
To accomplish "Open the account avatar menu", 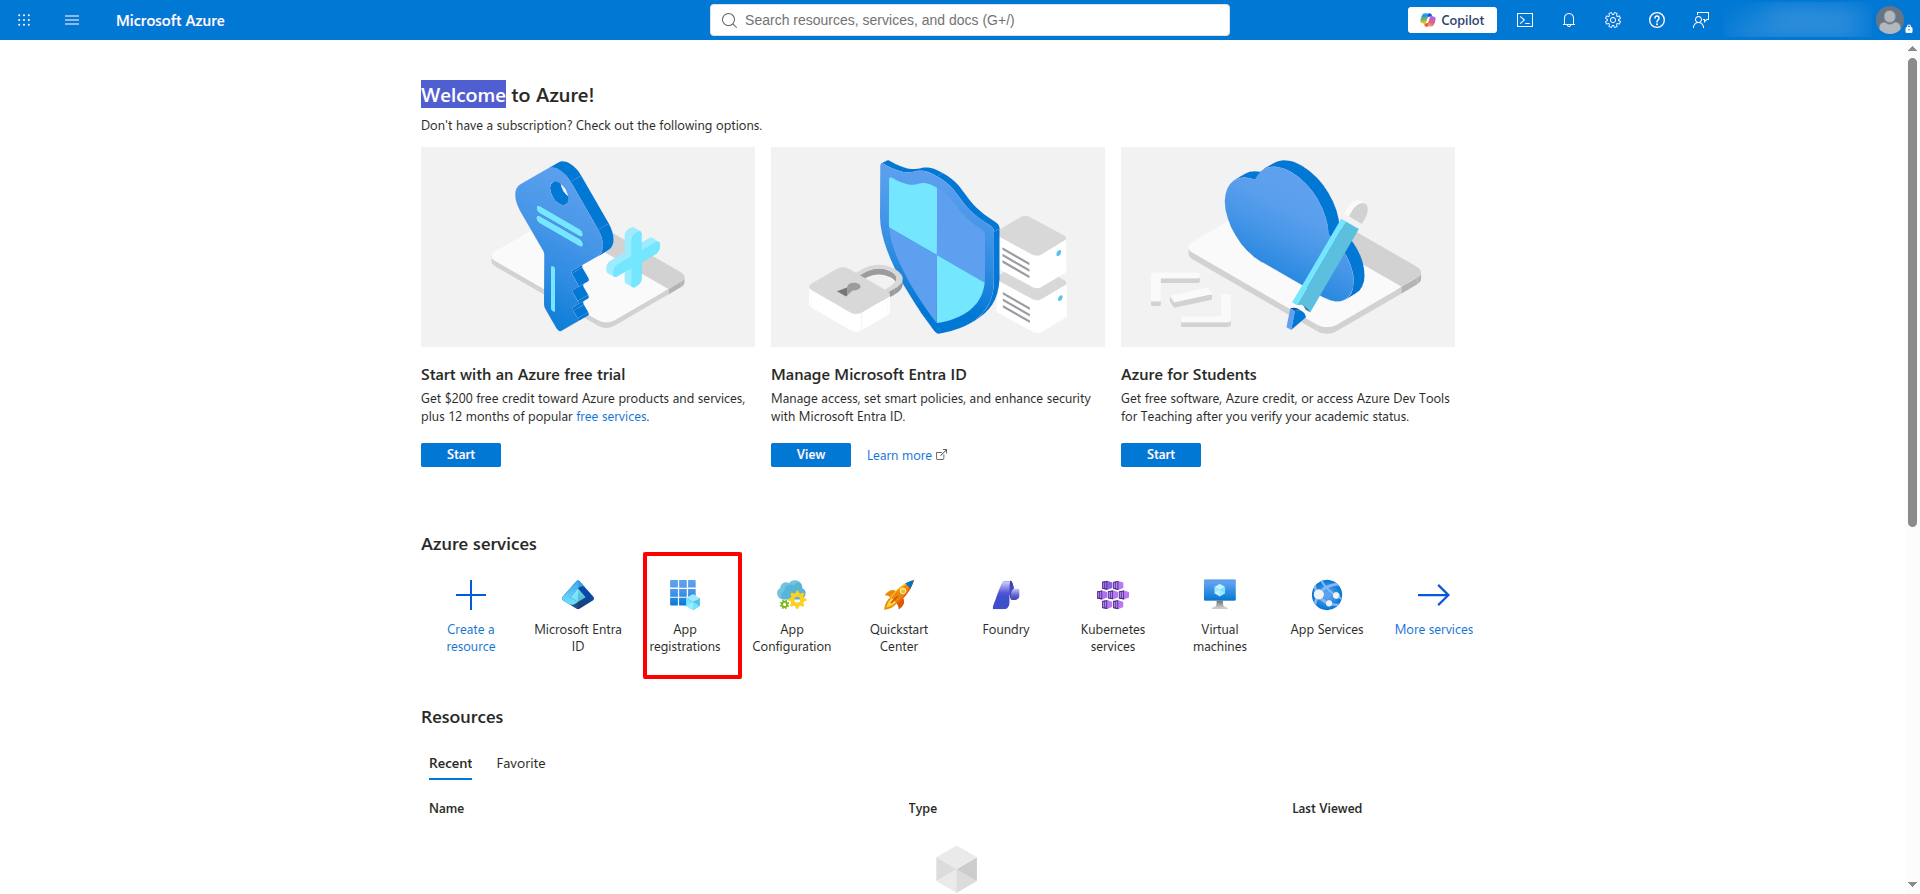I will (x=1890, y=20).
